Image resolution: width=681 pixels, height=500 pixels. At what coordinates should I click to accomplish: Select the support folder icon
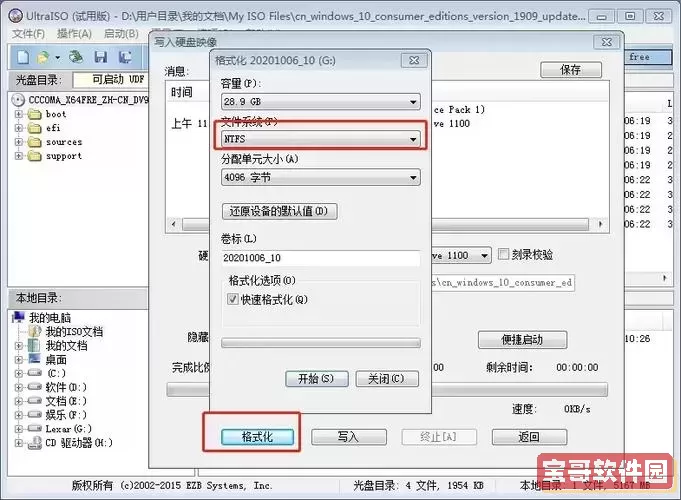pos(34,156)
